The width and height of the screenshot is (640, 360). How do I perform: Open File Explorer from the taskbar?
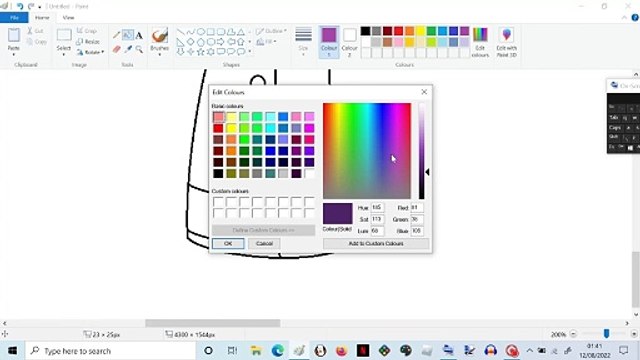(x=256, y=350)
